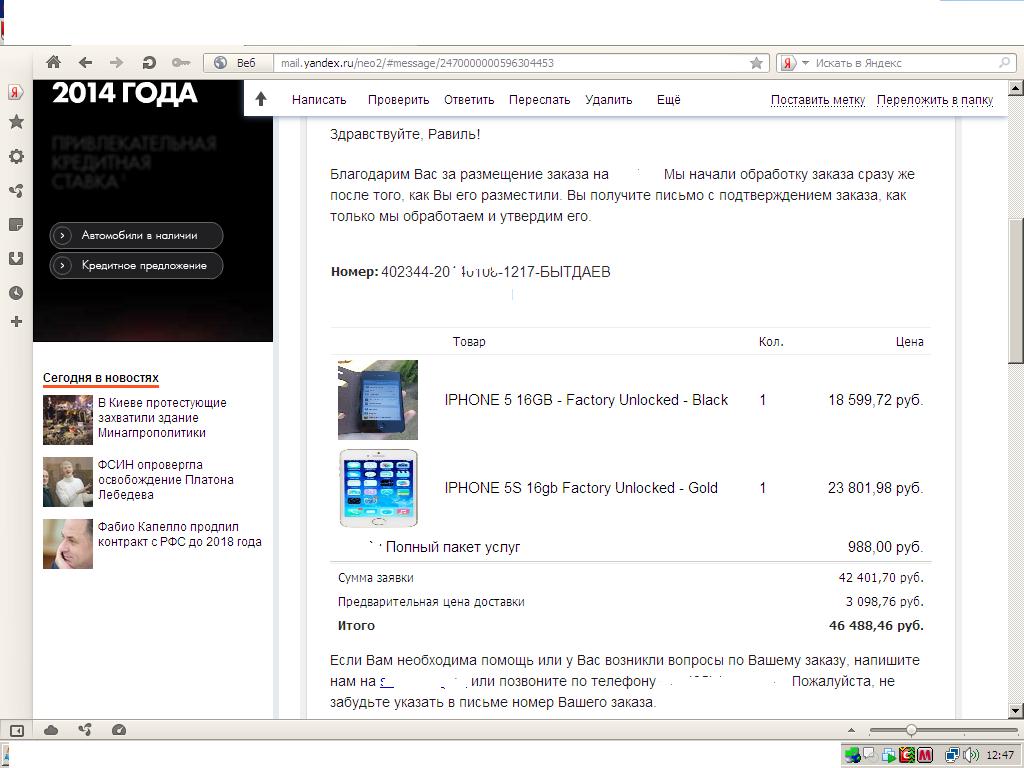Screen dimensions: 1024x768
Task: Click the address bar URL
Action: coord(417,63)
